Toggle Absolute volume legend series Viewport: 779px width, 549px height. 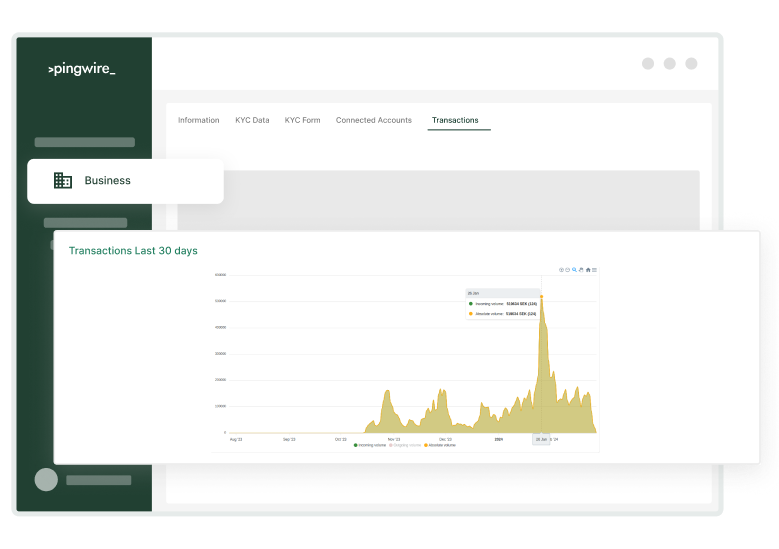[440, 445]
